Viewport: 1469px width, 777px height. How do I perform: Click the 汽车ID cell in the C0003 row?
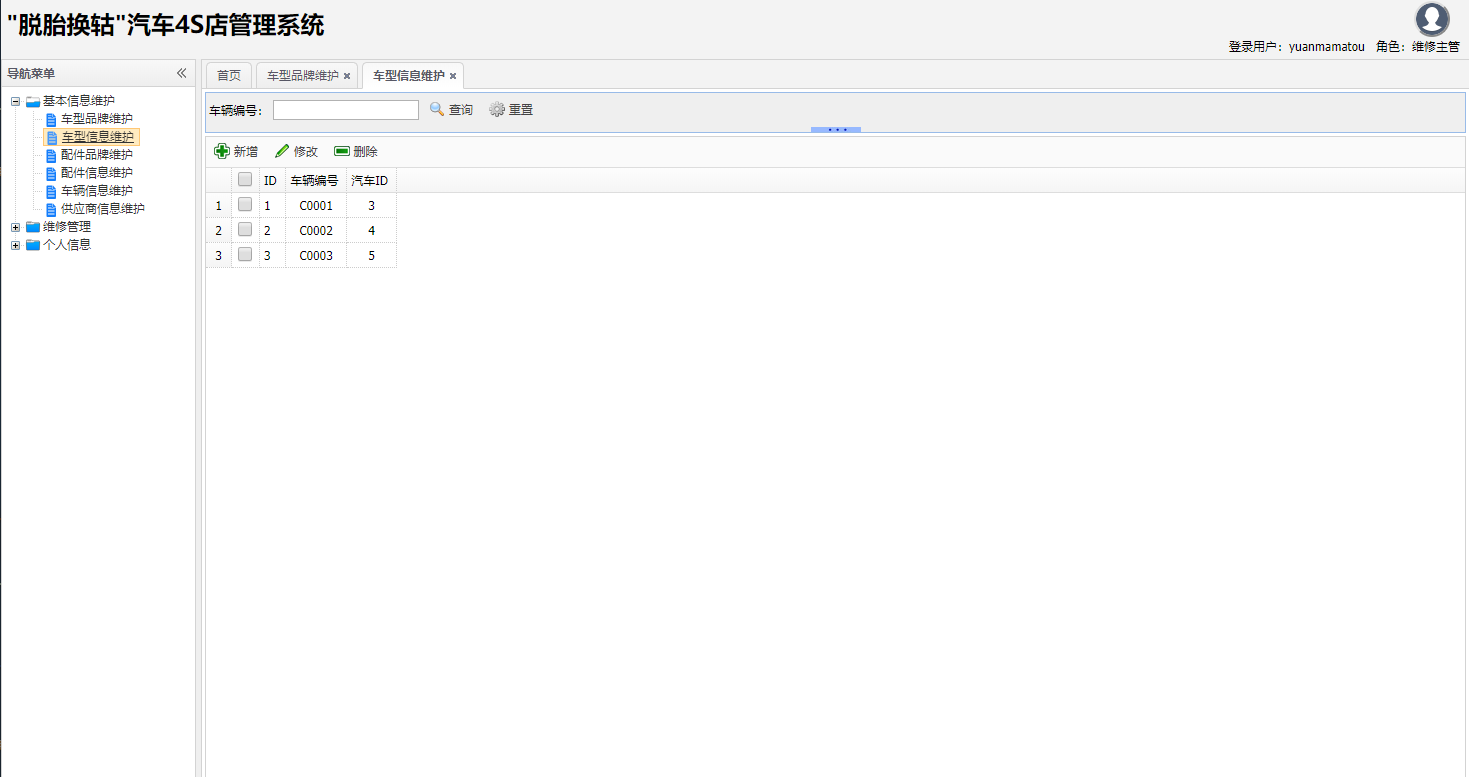pyautogui.click(x=372, y=256)
